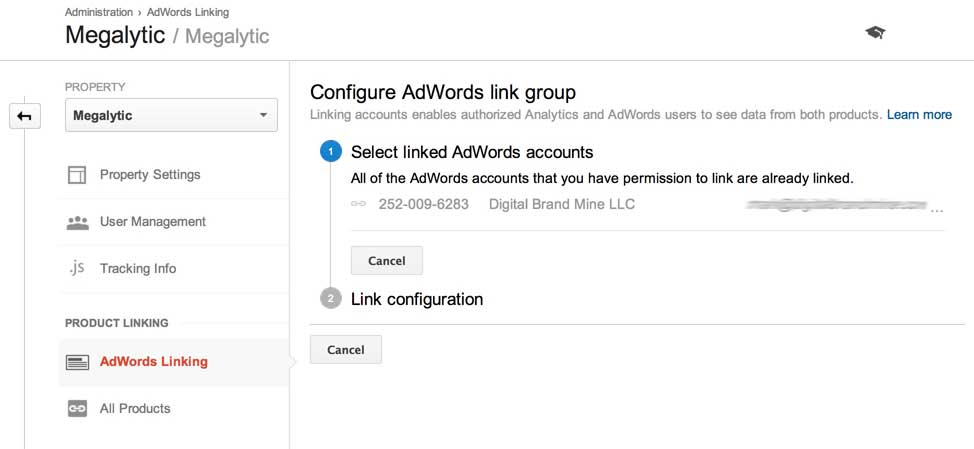Image resolution: width=974 pixels, height=449 pixels.
Task: Follow the Learn more link
Action: point(919,115)
